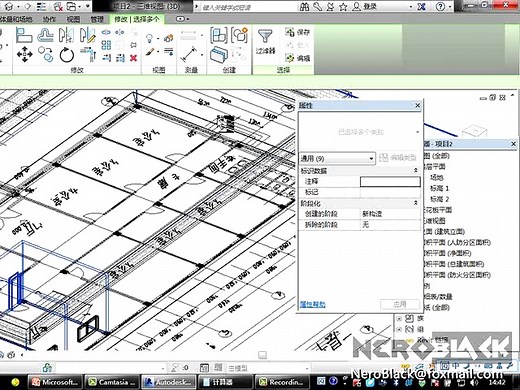The width and height of the screenshot is (520, 390).
Task: Open the 协作 ribbon tab
Action: pos(49,19)
